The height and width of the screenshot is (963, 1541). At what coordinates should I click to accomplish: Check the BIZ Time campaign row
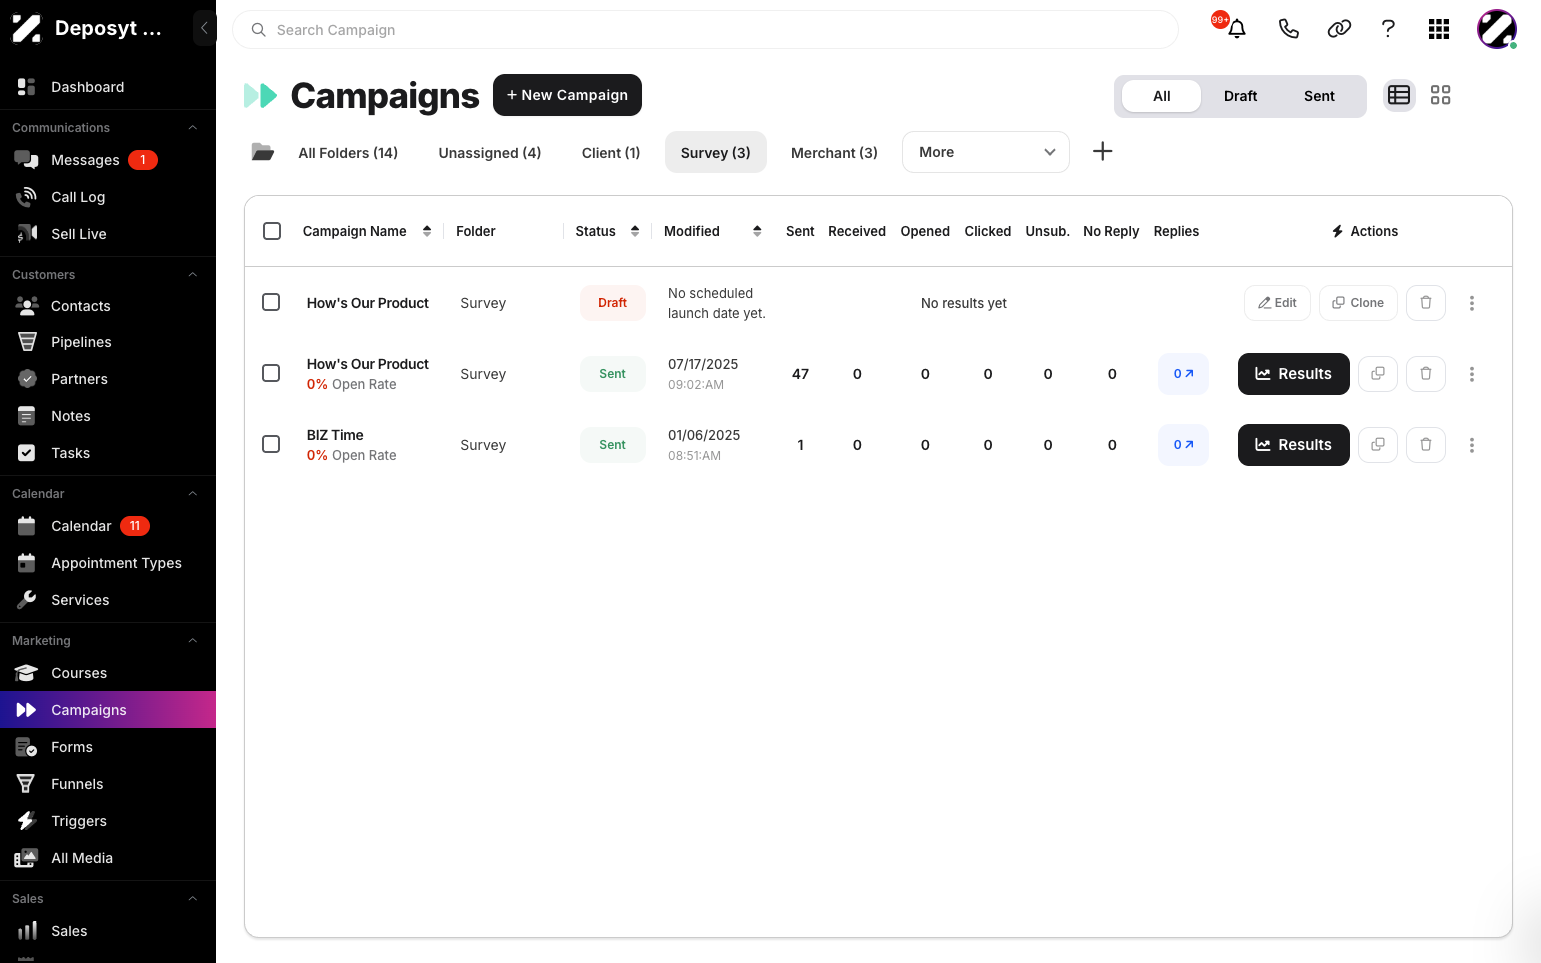271,444
